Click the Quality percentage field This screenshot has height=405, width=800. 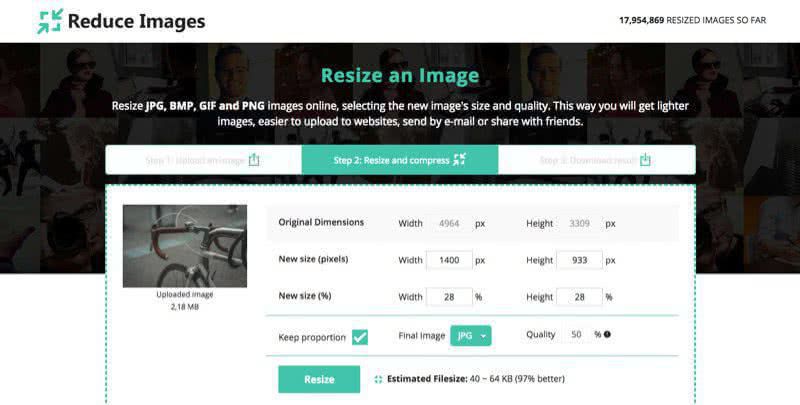coord(577,334)
